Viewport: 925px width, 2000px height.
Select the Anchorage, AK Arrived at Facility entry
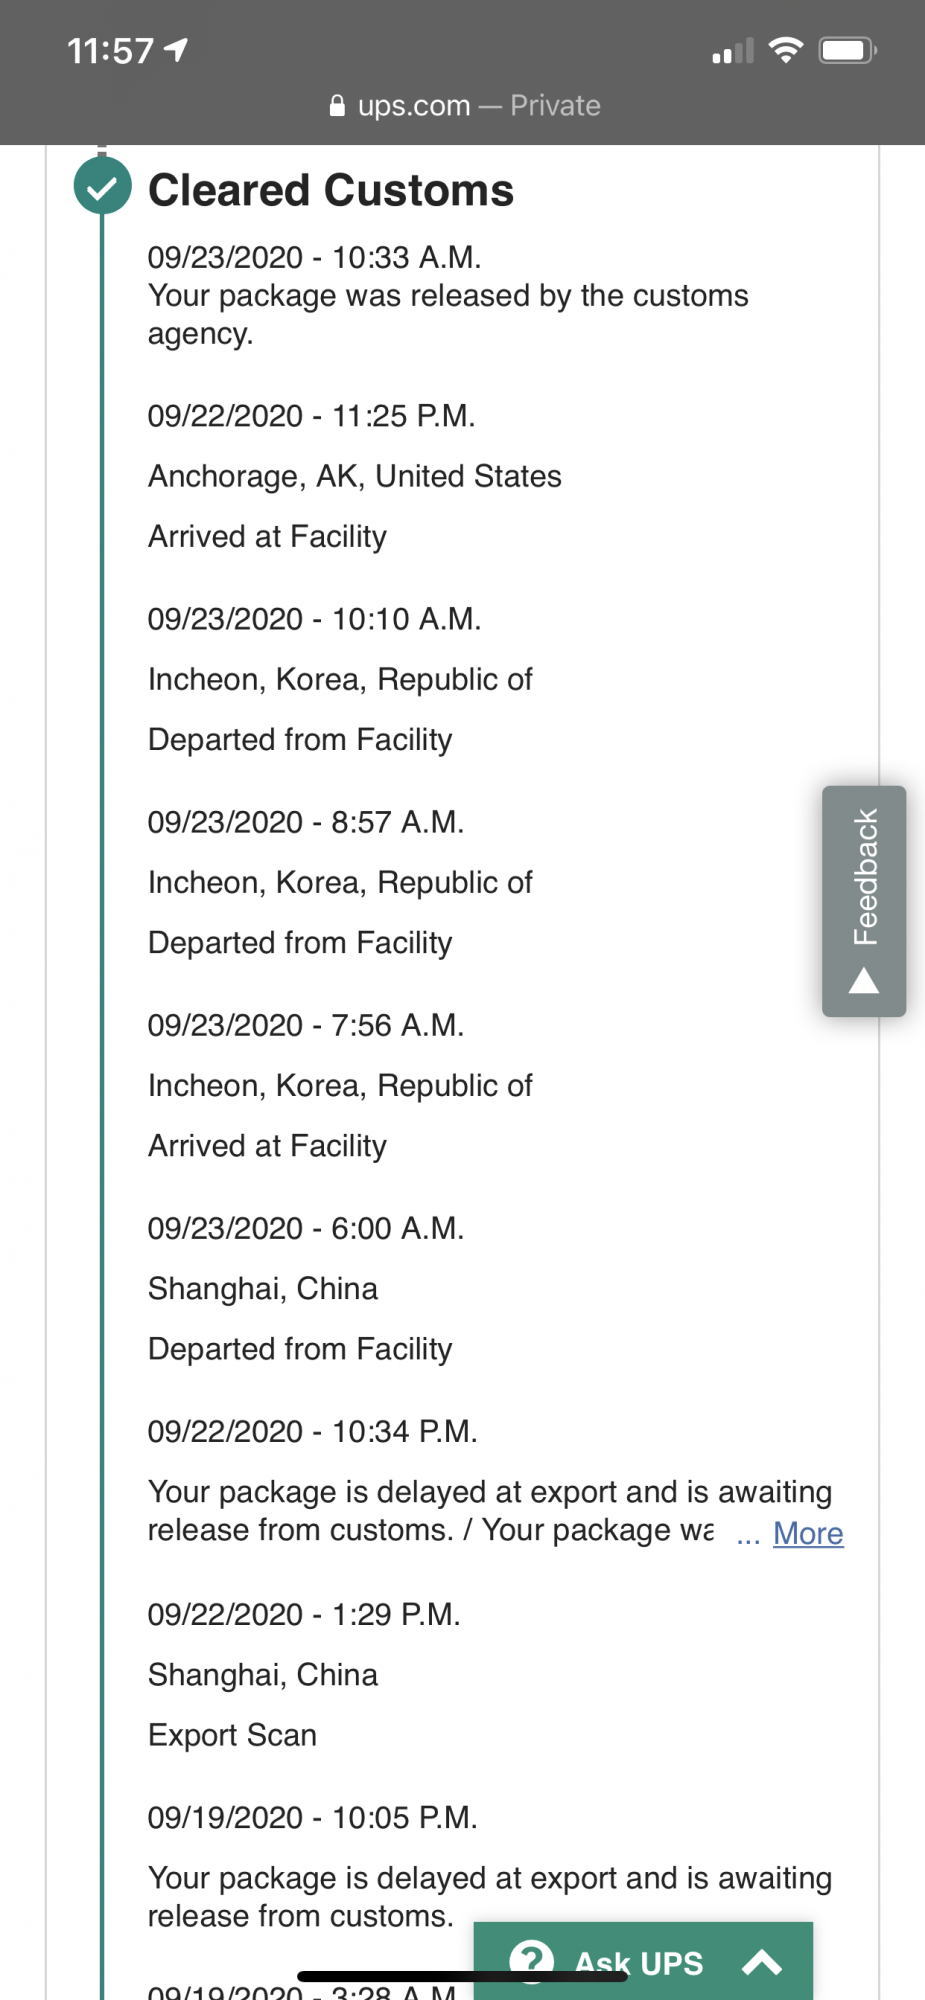[x=355, y=476]
